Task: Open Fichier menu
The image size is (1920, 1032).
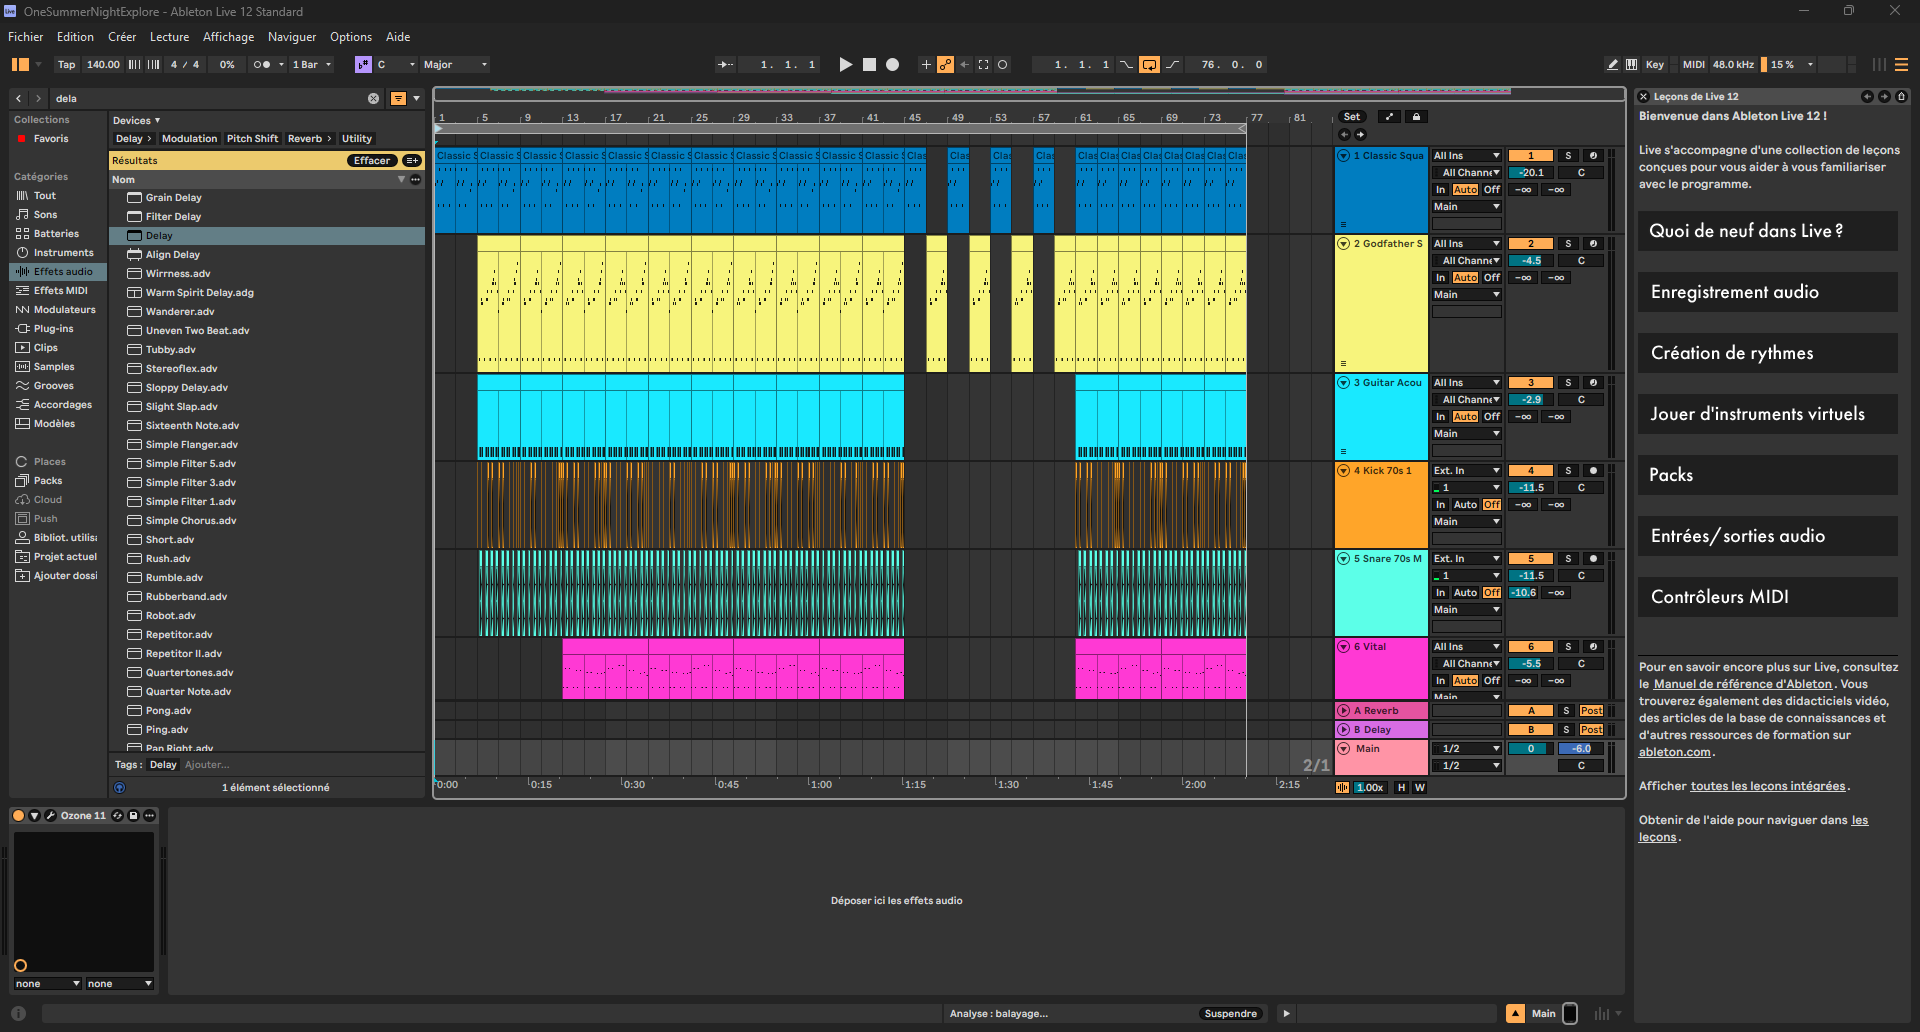Action: coord(26,37)
